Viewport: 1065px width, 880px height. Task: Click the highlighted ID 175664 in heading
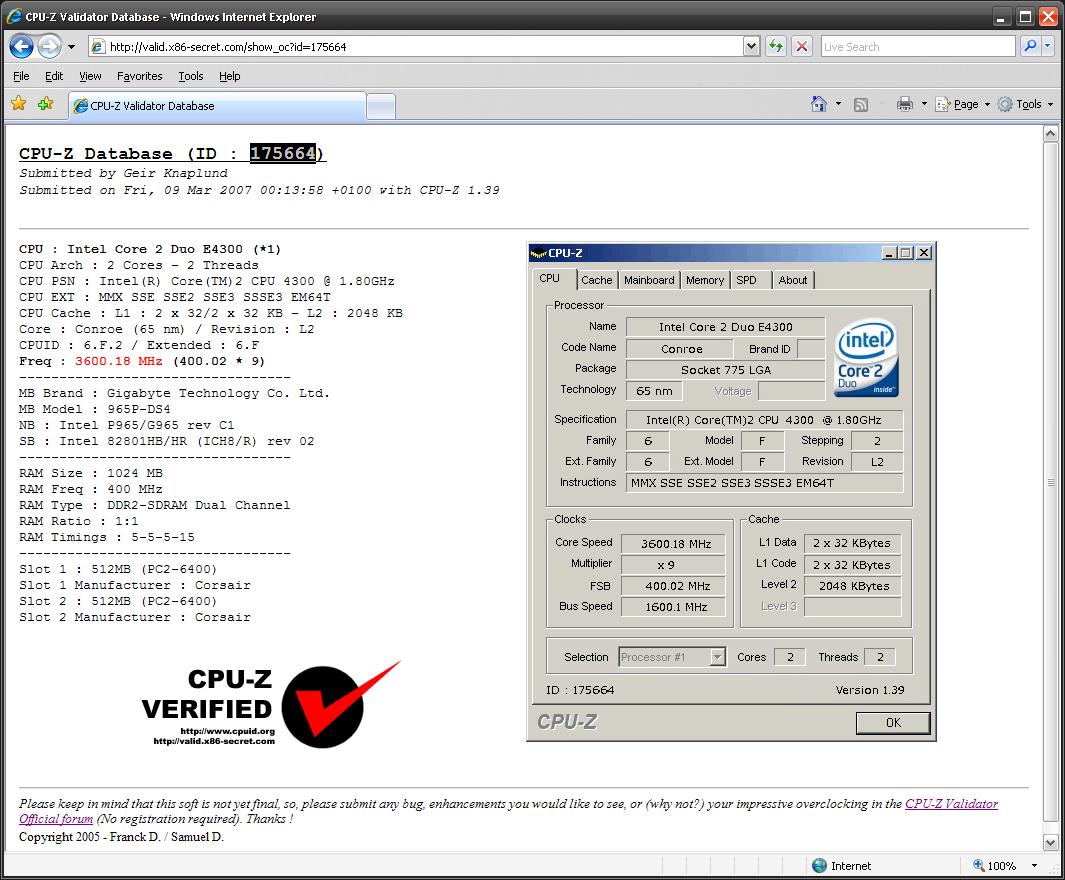click(x=283, y=153)
